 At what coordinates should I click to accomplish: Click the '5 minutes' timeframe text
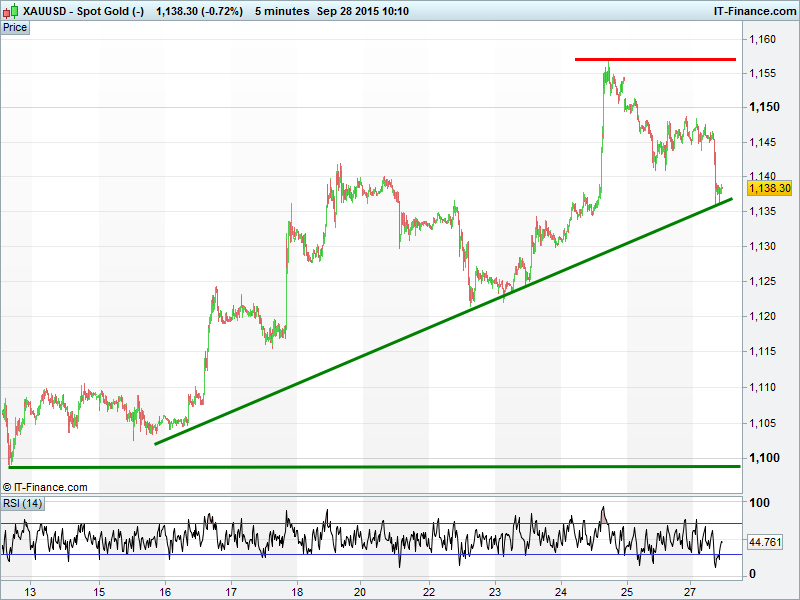coord(282,11)
